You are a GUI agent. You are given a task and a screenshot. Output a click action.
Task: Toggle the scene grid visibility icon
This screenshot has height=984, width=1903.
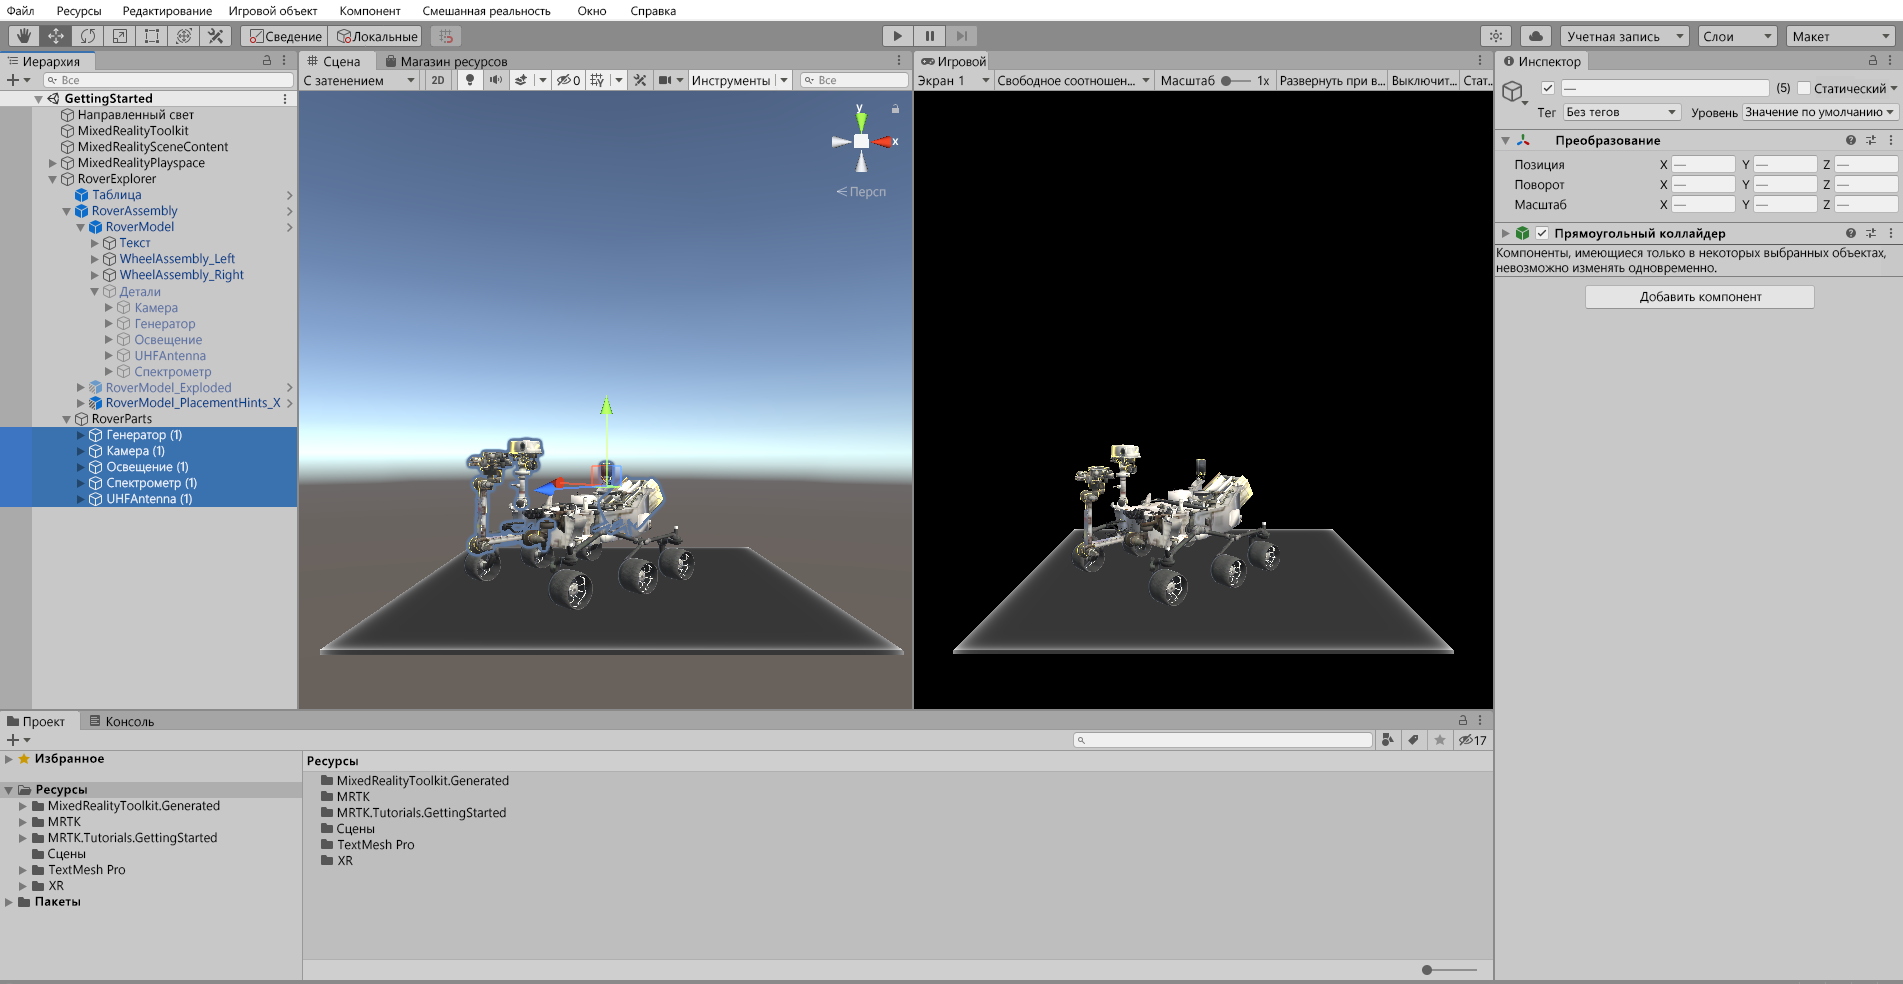pyautogui.click(x=597, y=80)
